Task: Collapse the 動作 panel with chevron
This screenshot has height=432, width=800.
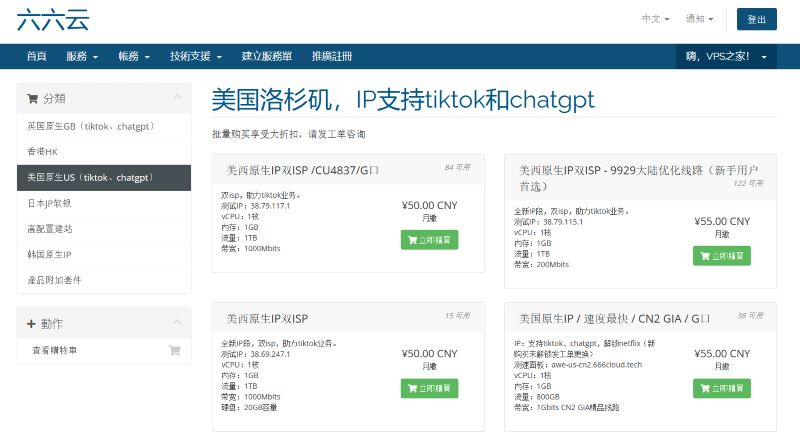Action: (x=177, y=323)
